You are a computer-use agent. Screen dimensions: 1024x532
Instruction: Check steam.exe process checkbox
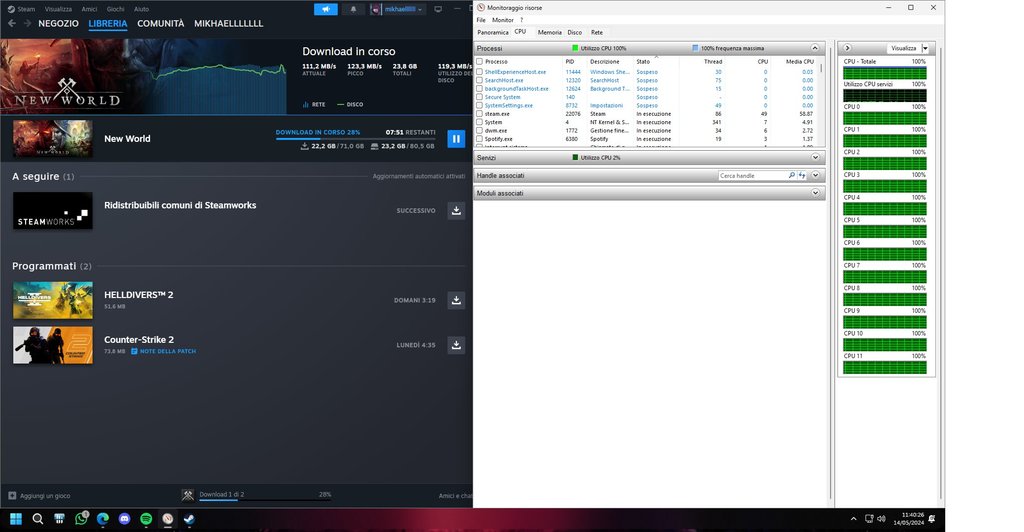pyautogui.click(x=479, y=114)
